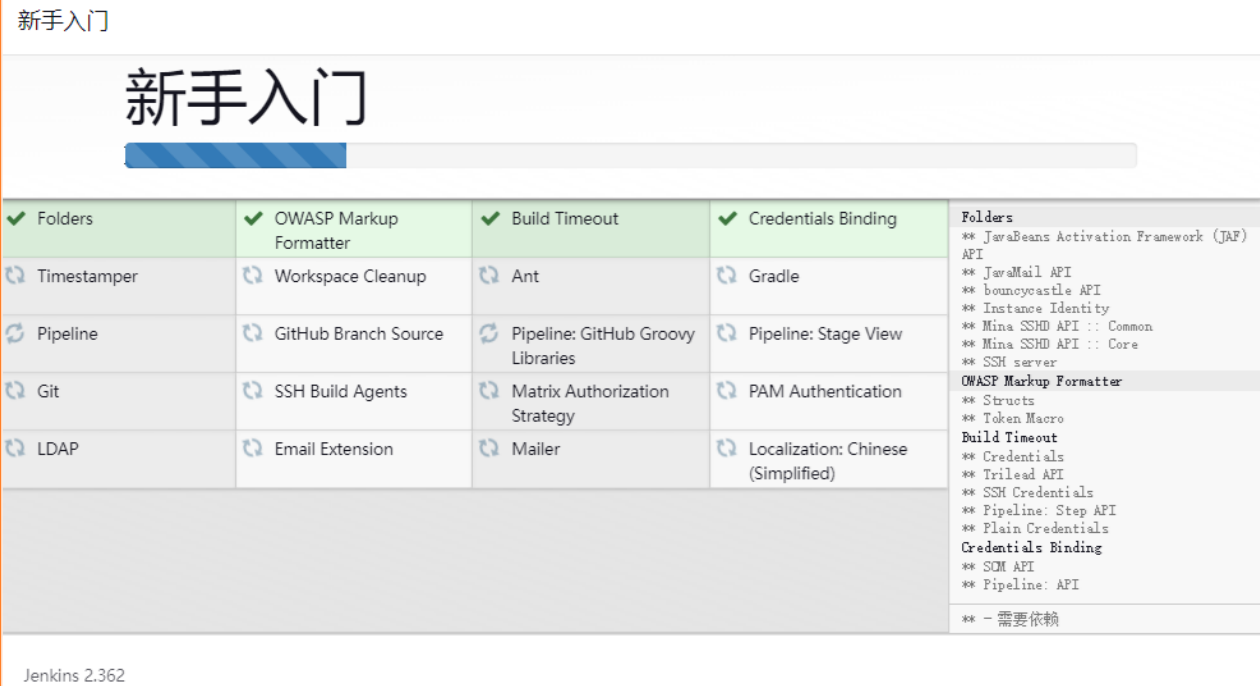This screenshot has height=686, width=1260.
Task: Select the Mailer plugin label
Action: click(536, 449)
